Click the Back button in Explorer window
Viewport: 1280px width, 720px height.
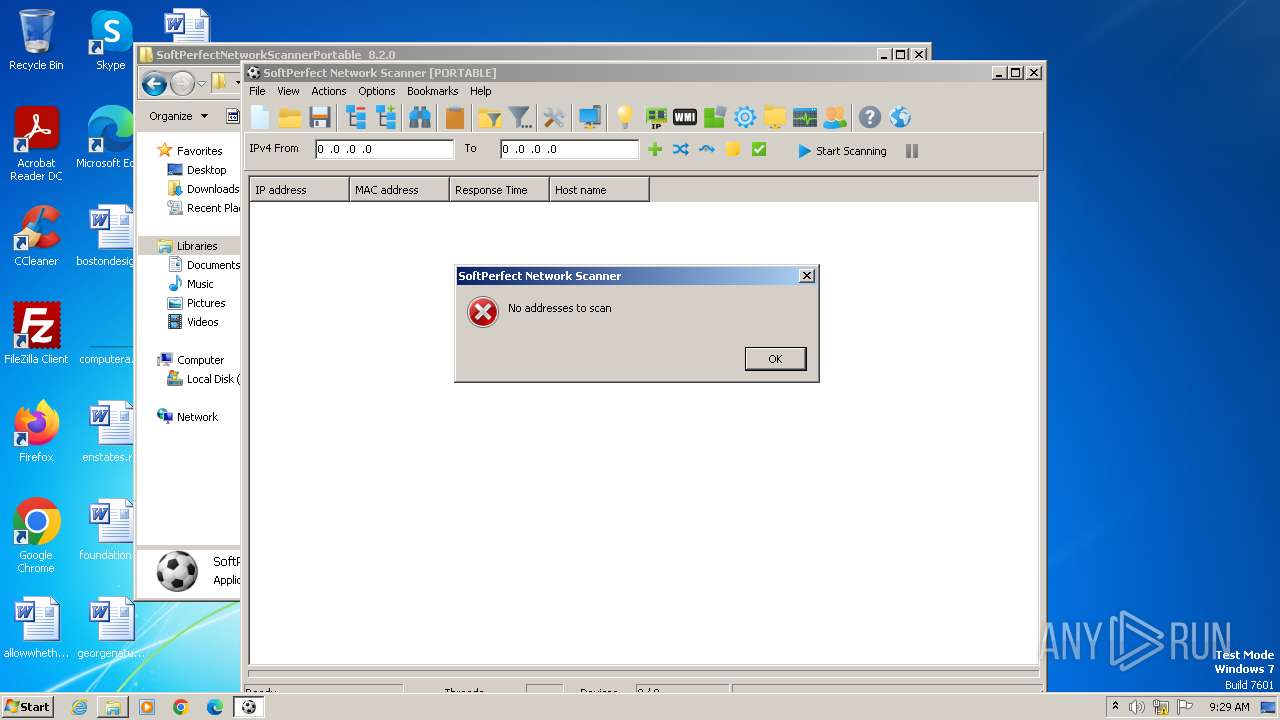click(x=154, y=84)
